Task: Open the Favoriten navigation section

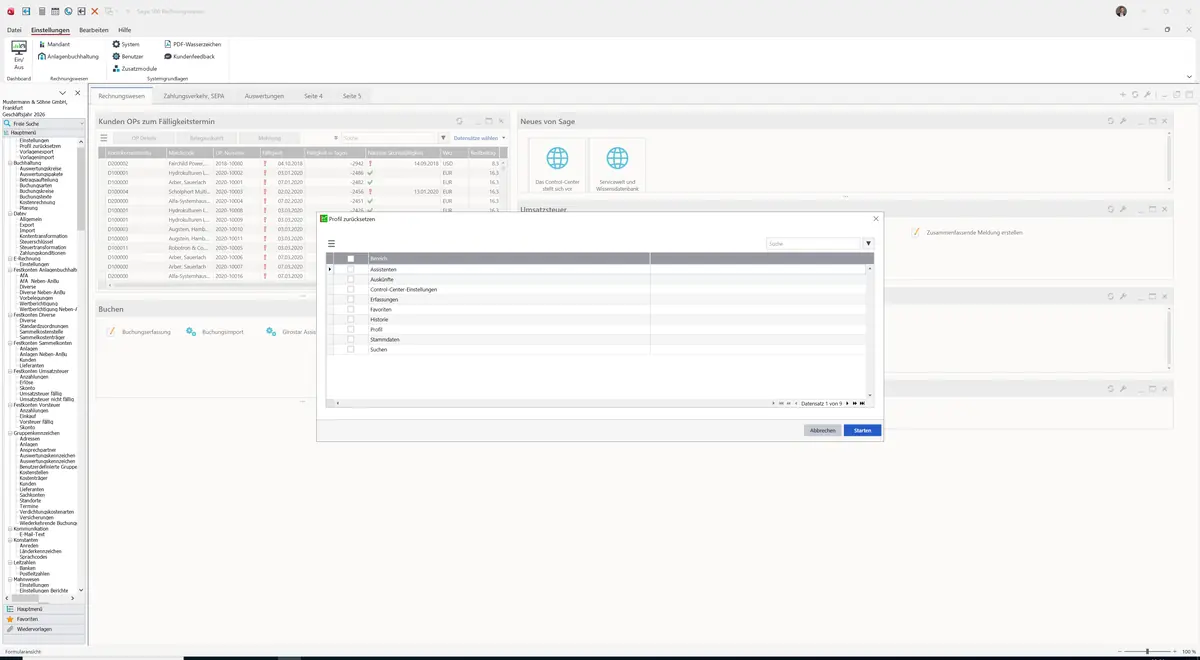Action: click(42, 619)
